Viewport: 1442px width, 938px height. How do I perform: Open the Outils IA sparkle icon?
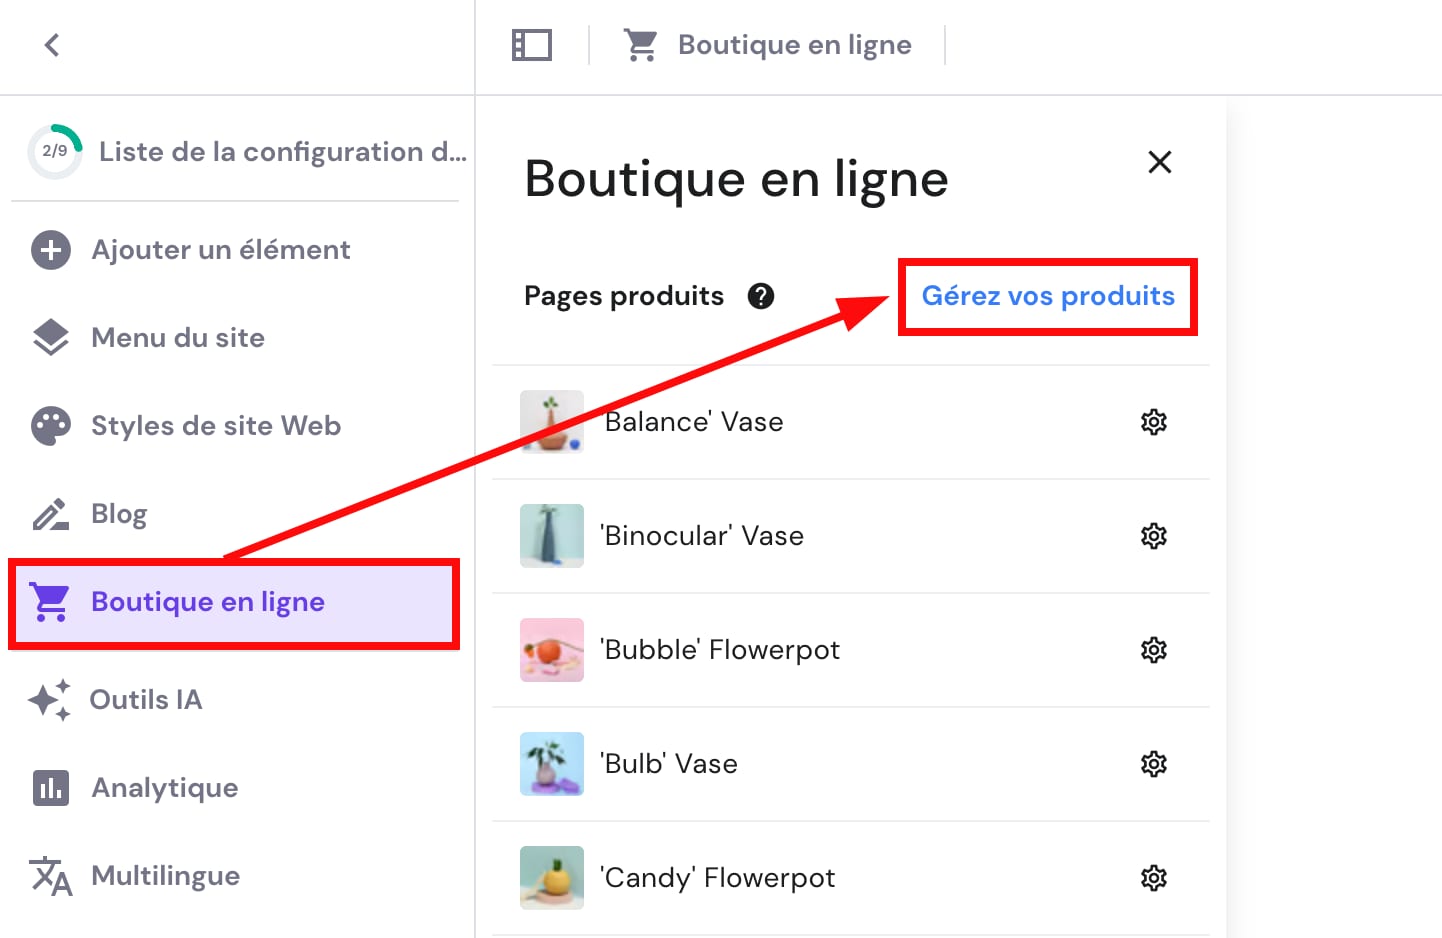point(50,700)
